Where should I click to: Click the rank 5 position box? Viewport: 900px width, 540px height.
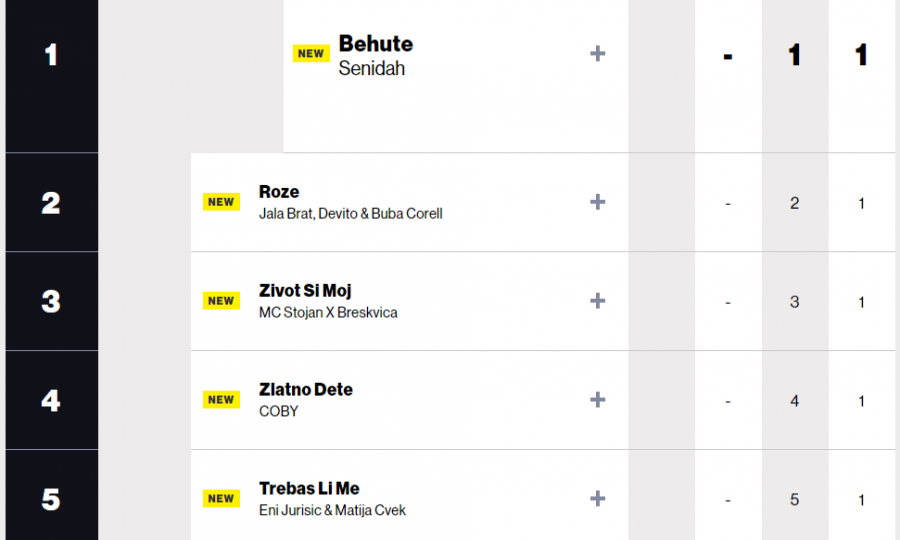click(52, 495)
